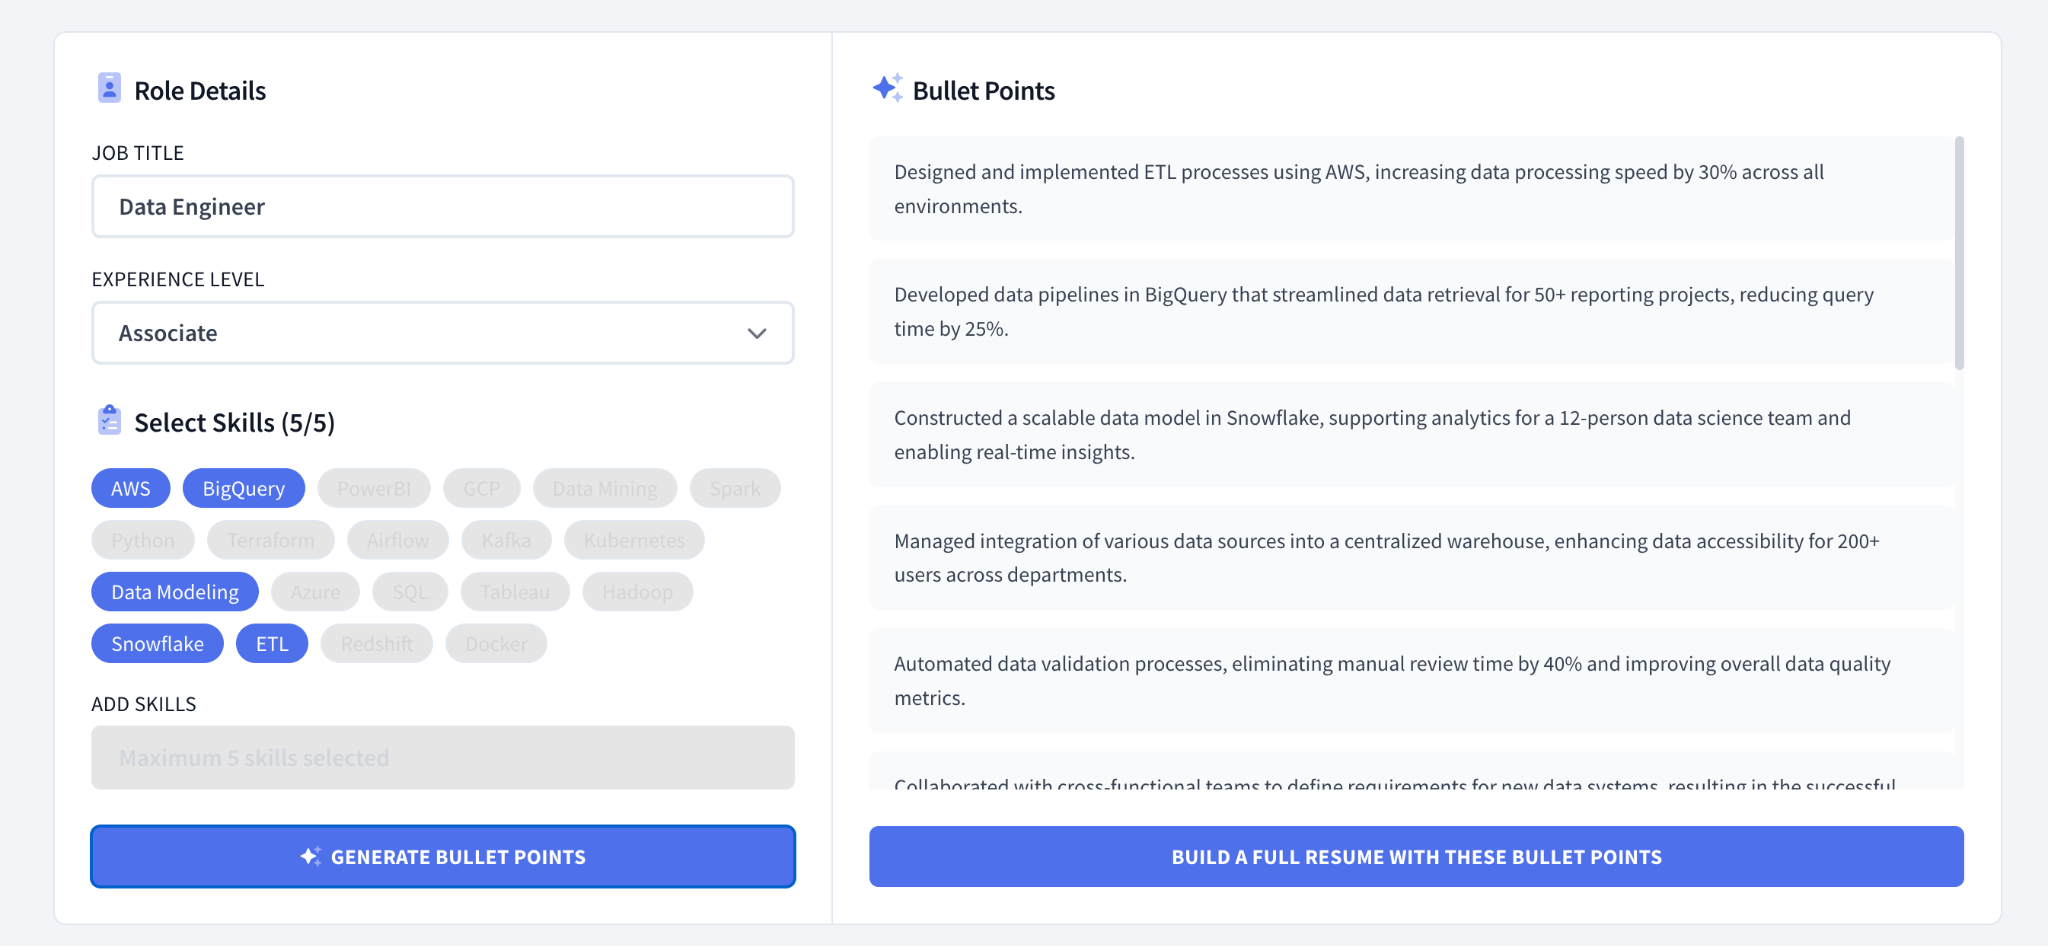Click the Snowflake scalable data model bullet
This screenshot has width=2048, height=946.
1410,435
